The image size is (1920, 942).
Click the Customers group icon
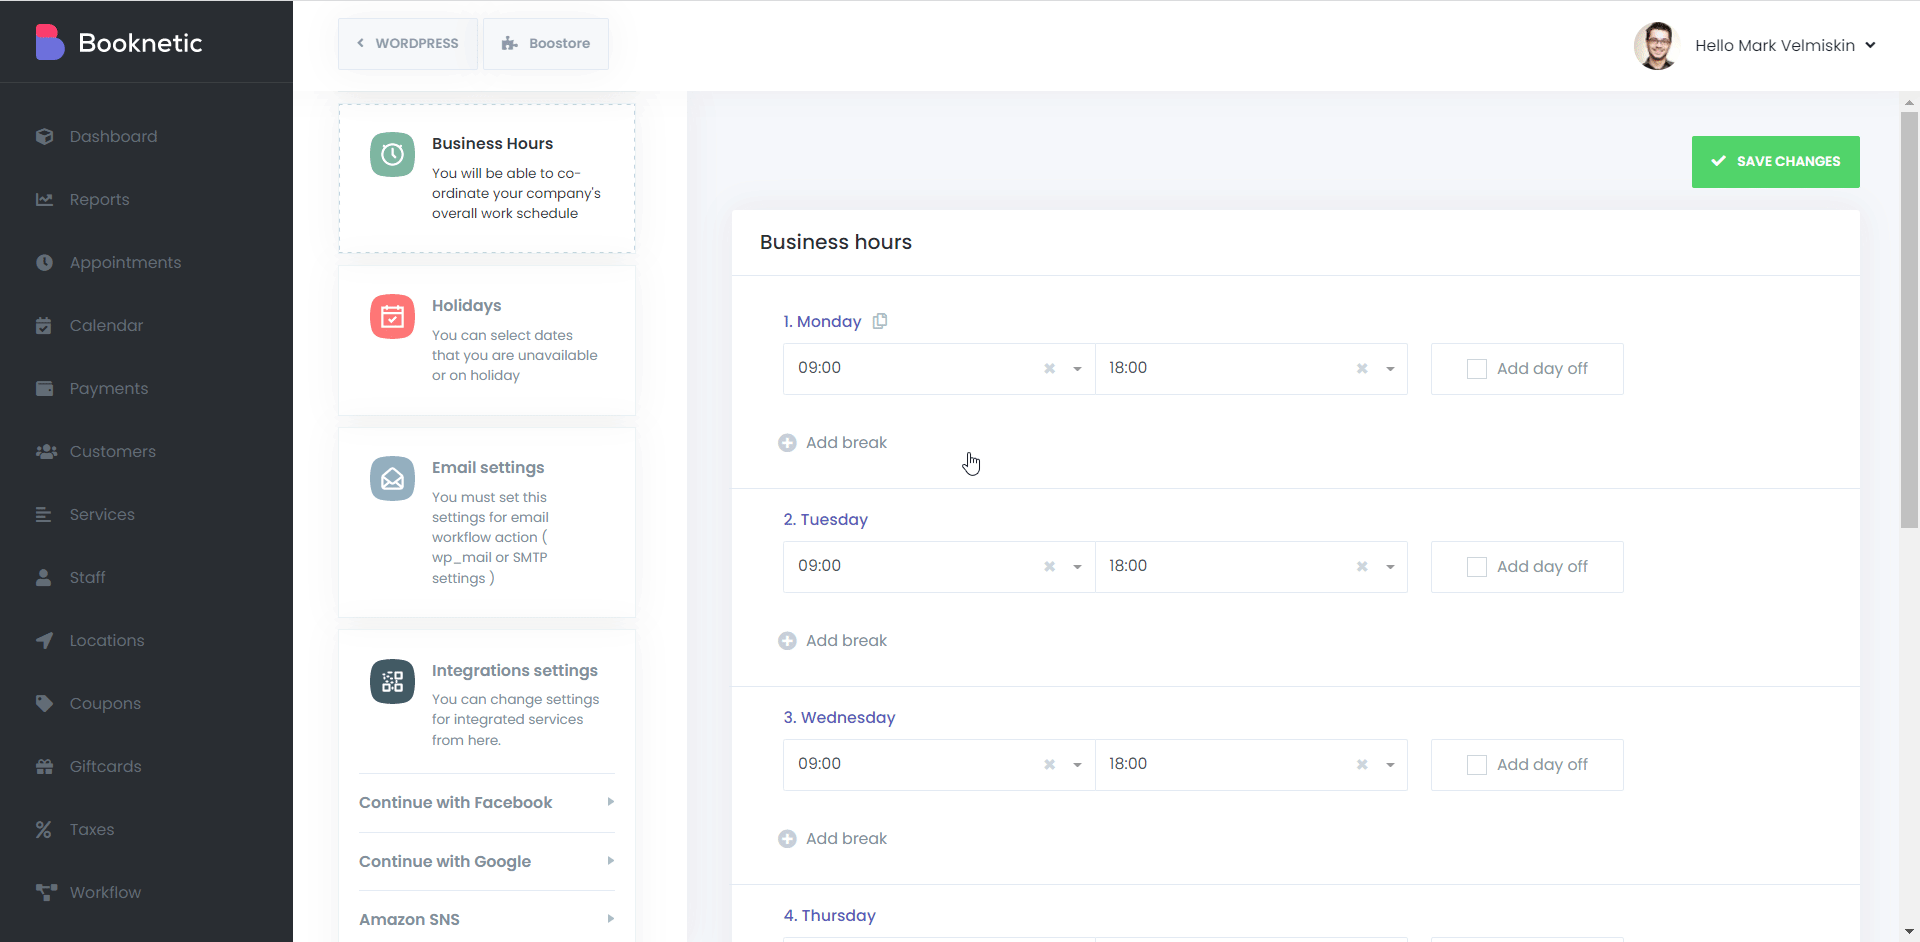tap(46, 451)
